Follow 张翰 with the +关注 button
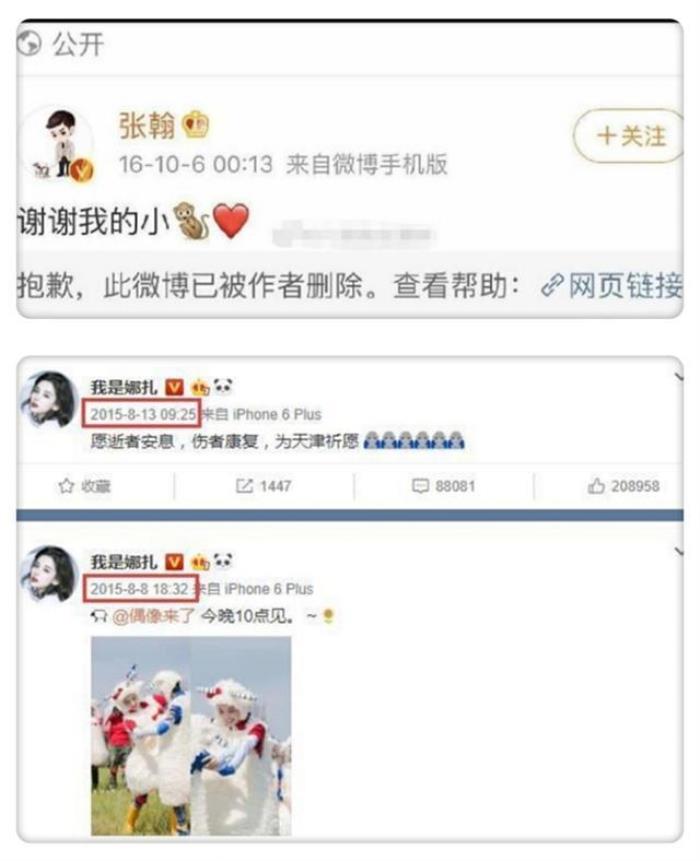The image size is (700, 861). [x=629, y=136]
